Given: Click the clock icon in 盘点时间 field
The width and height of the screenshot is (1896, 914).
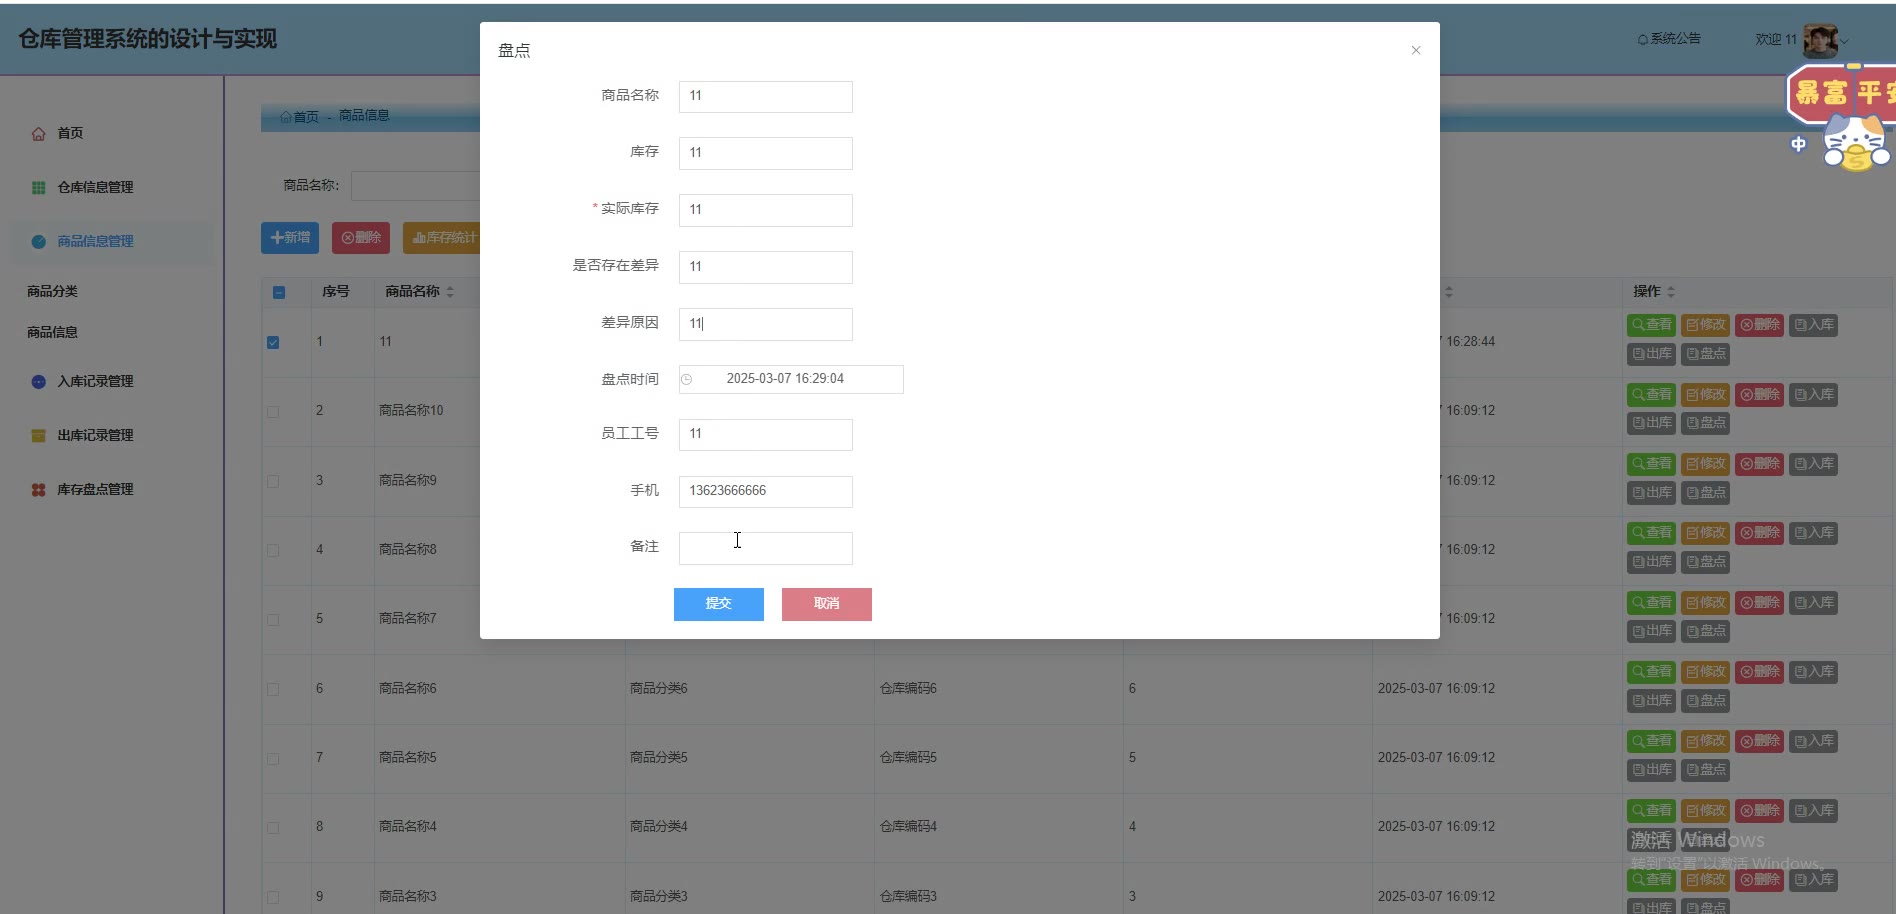Looking at the screenshot, I should point(687,379).
